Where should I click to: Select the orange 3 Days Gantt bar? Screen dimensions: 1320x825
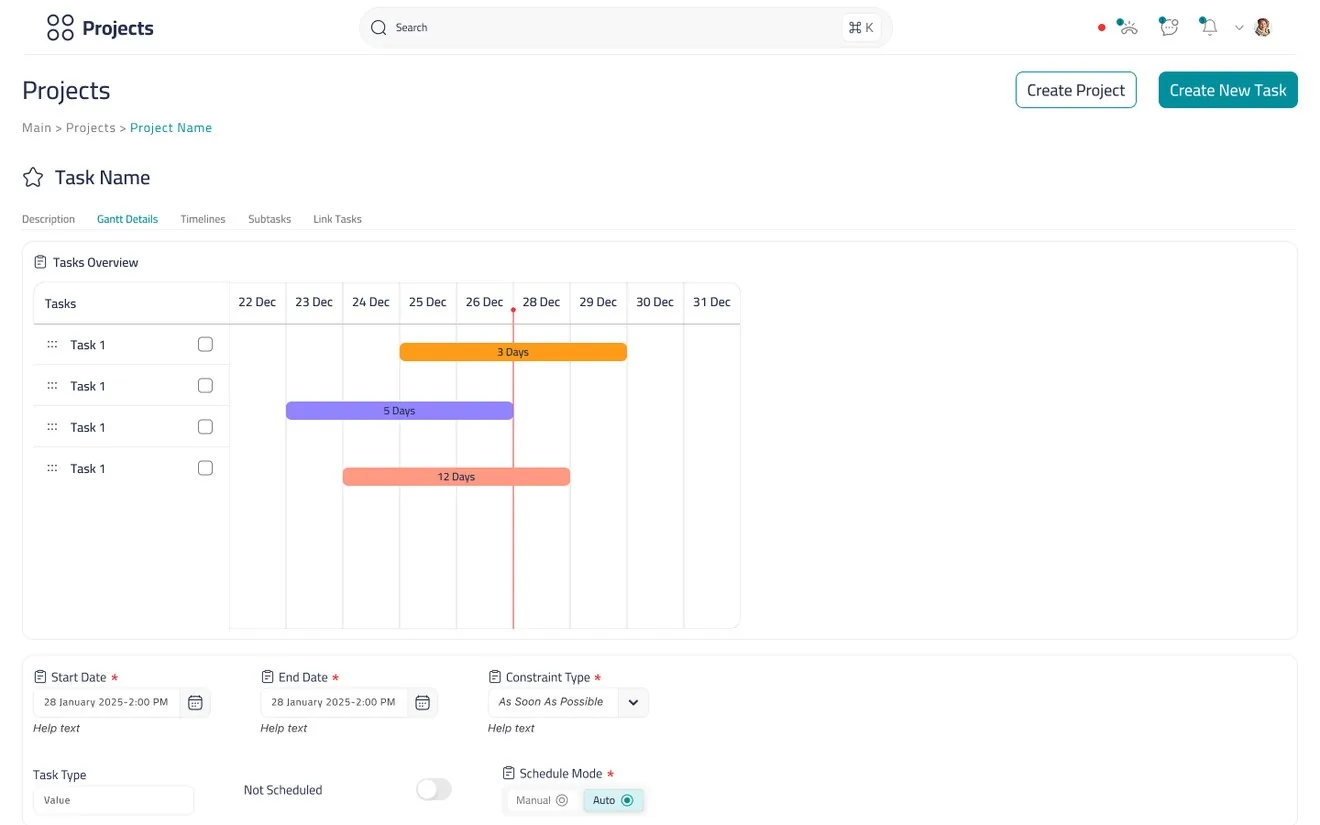point(513,352)
